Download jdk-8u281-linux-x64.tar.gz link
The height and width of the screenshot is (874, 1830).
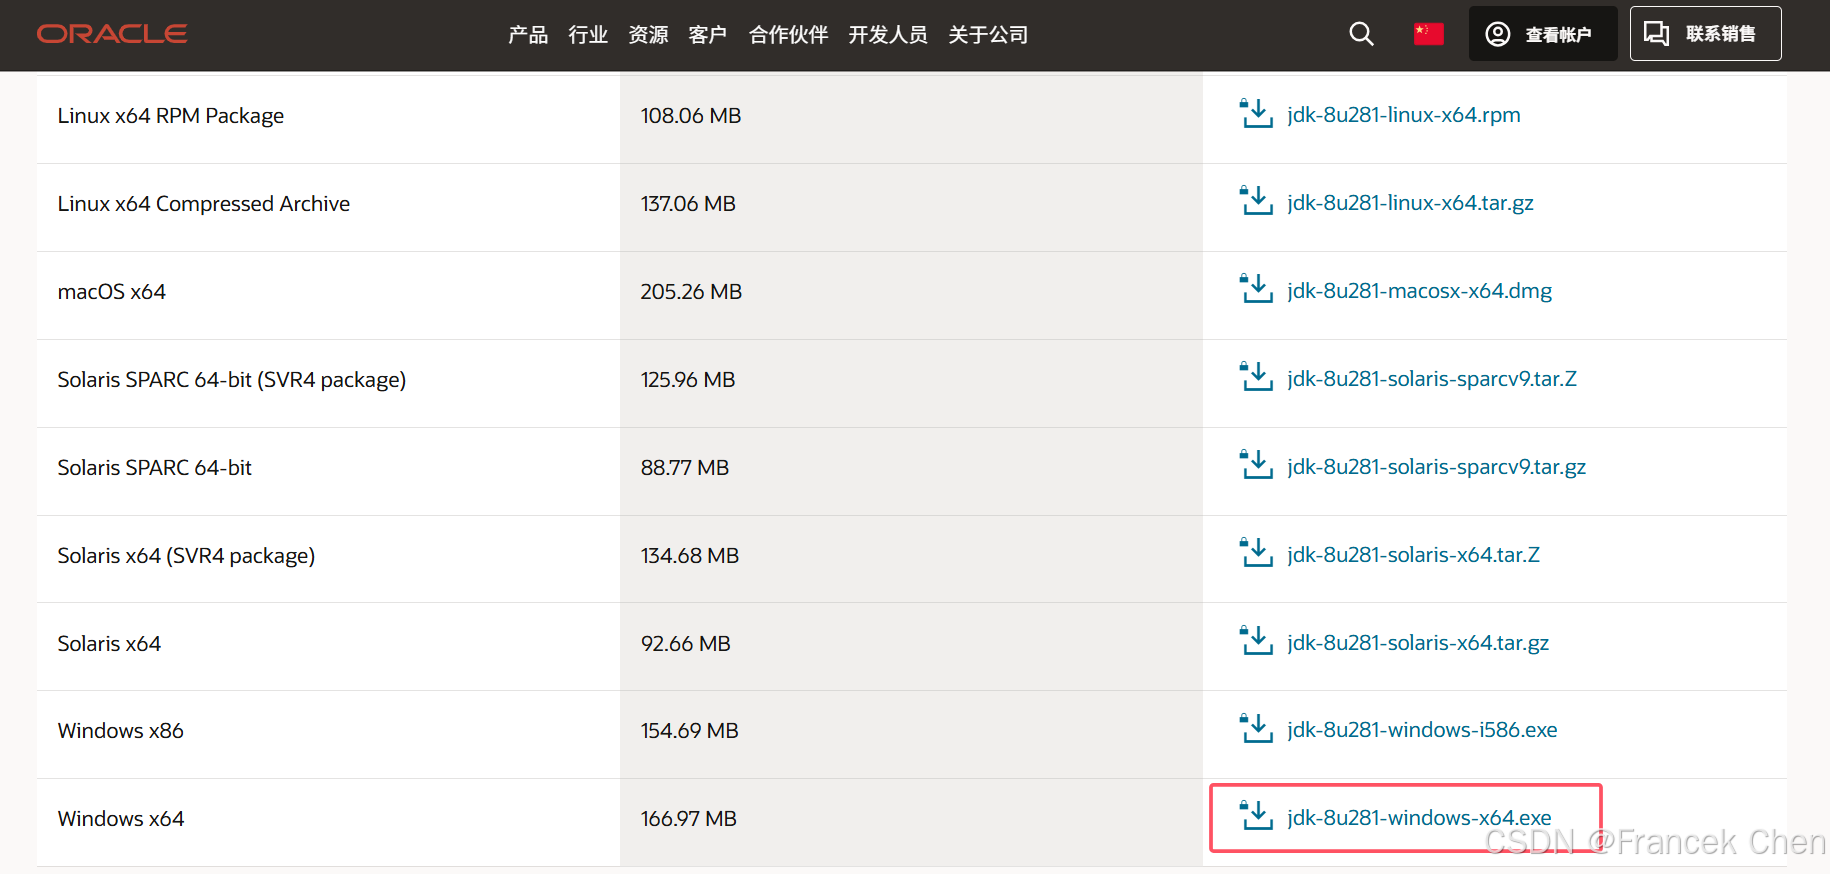tap(1410, 203)
